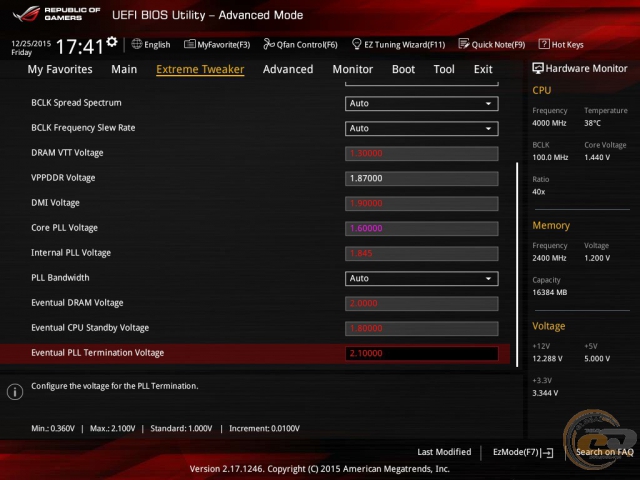Click the PLL Bandwidth label
Viewport: 640px width, 480px height.
pyautogui.click(x=60, y=278)
